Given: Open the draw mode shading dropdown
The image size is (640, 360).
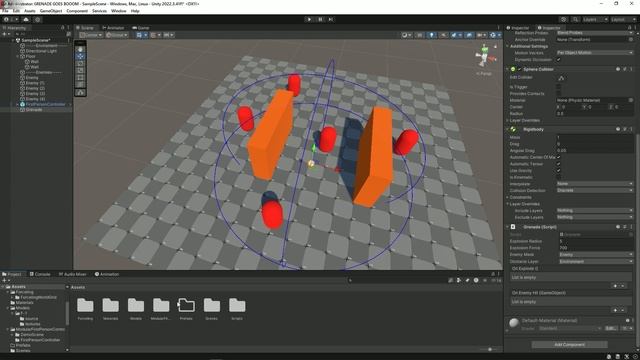Looking at the screenshot, I should pyautogui.click(x=406, y=35).
